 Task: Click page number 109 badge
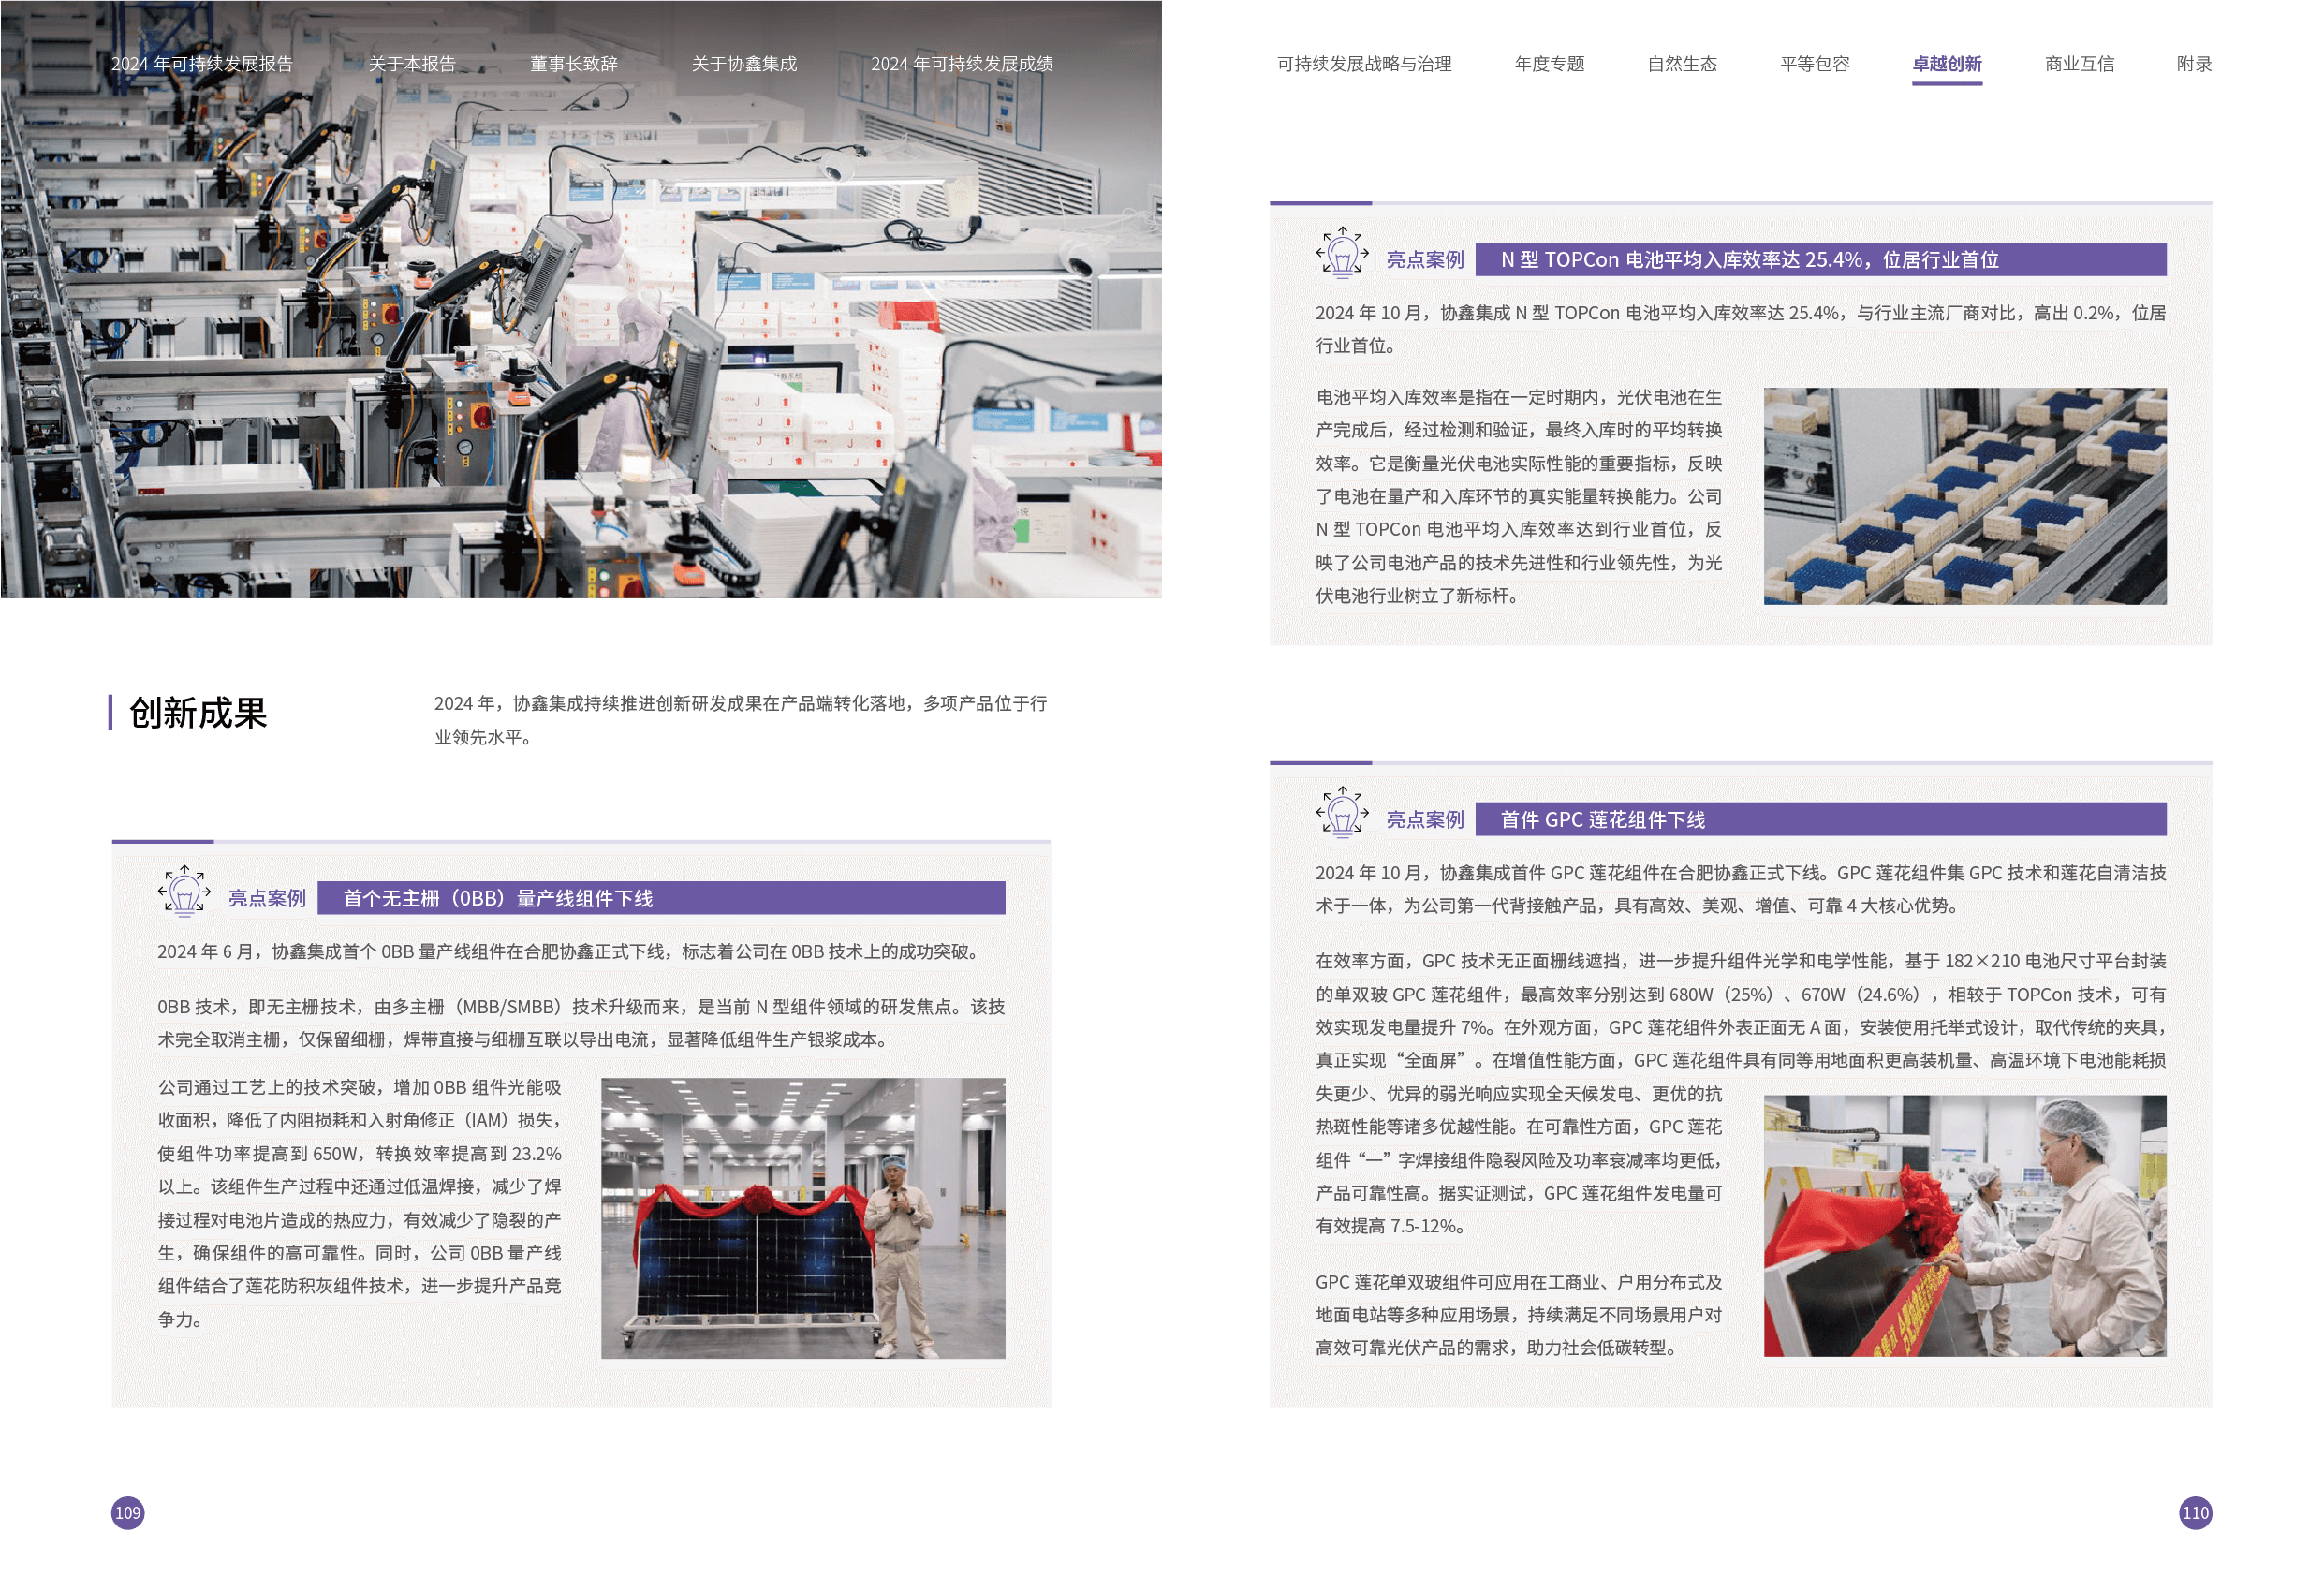coord(127,1512)
